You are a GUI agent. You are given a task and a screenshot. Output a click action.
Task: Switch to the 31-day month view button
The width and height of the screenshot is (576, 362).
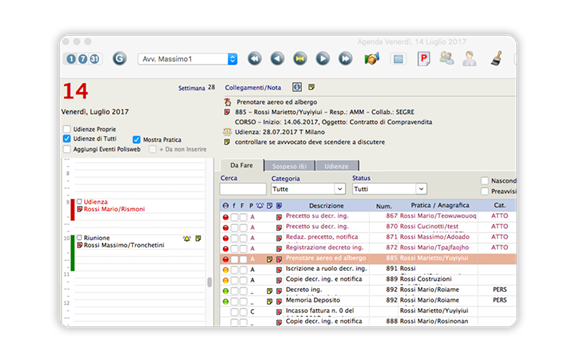[x=94, y=59]
